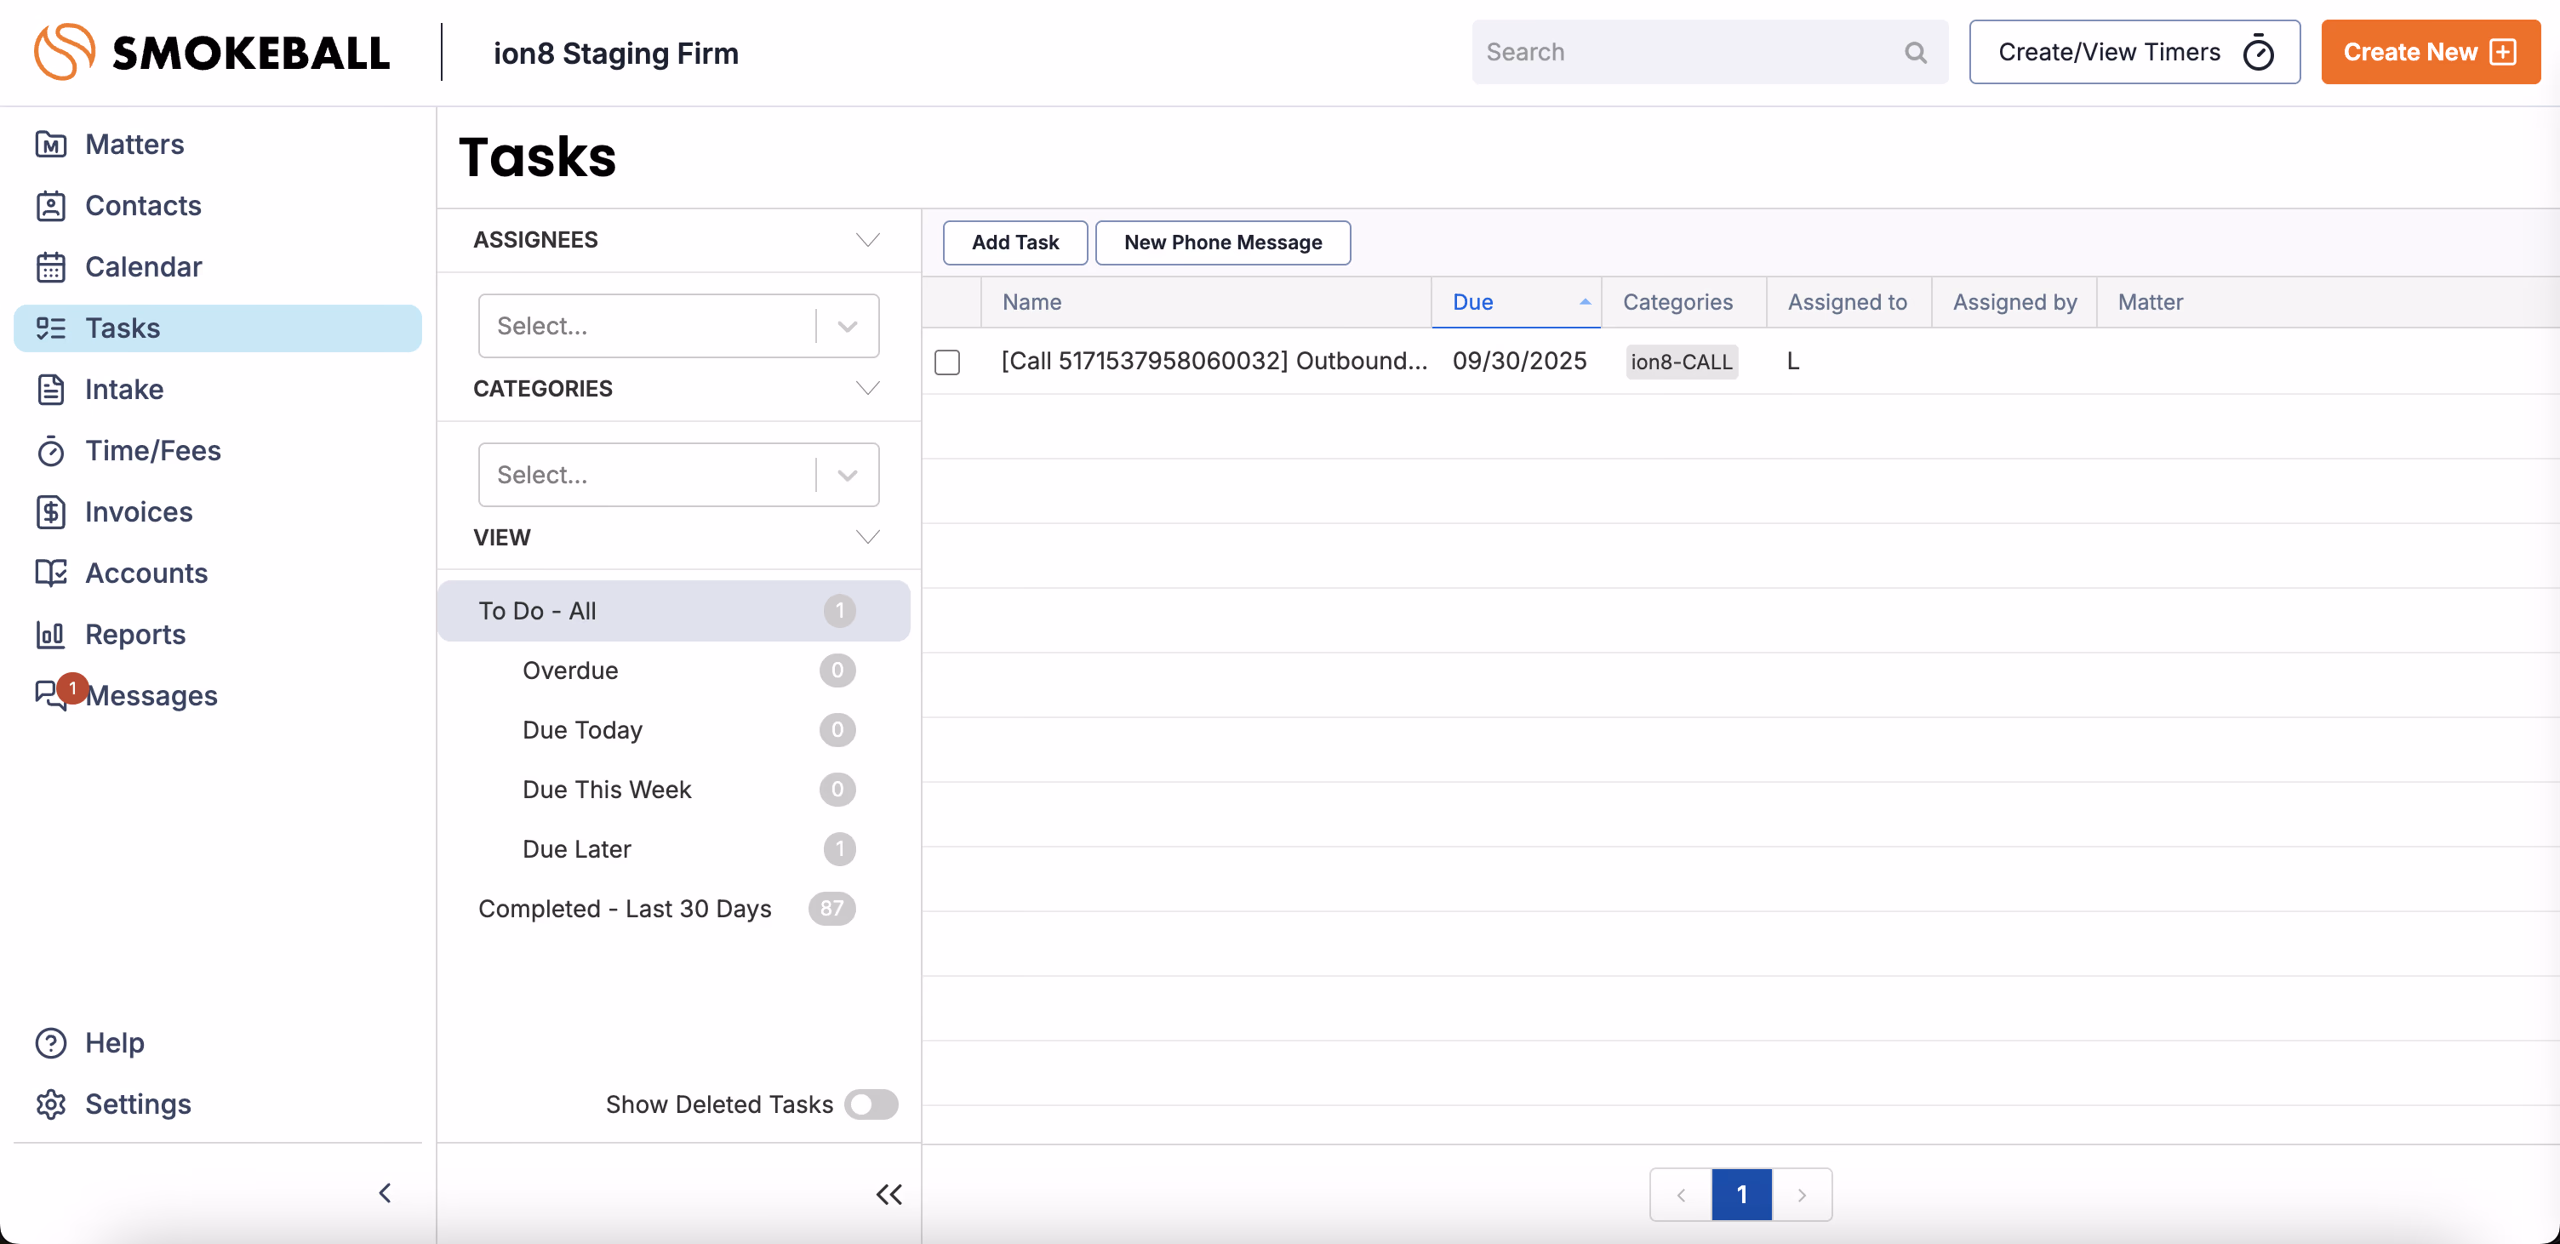The width and height of the screenshot is (2560, 1244).
Task: Click the search magnifier icon
Action: [x=1915, y=52]
